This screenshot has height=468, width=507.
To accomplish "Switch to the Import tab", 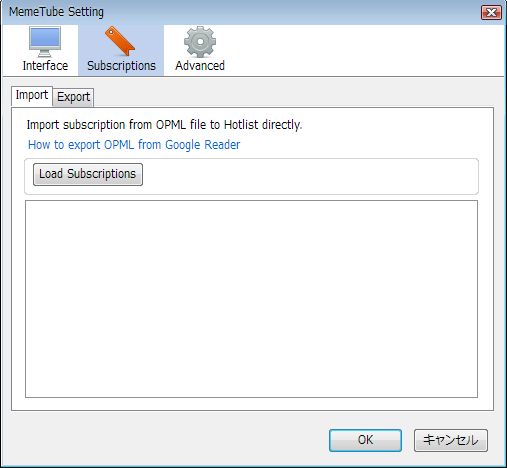I will coord(32,96).
